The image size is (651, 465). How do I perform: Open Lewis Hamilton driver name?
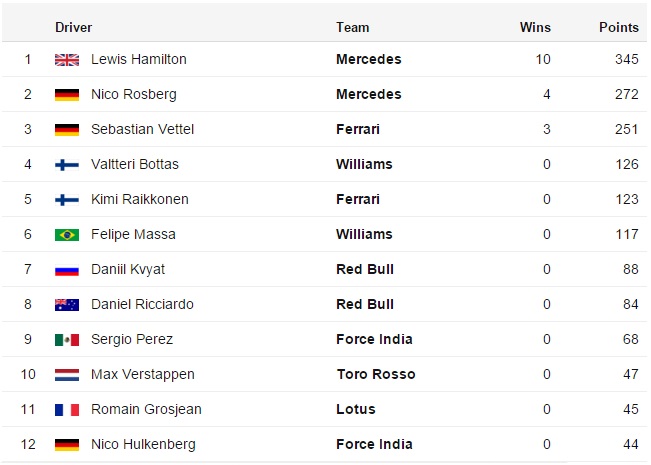[138, 60]
